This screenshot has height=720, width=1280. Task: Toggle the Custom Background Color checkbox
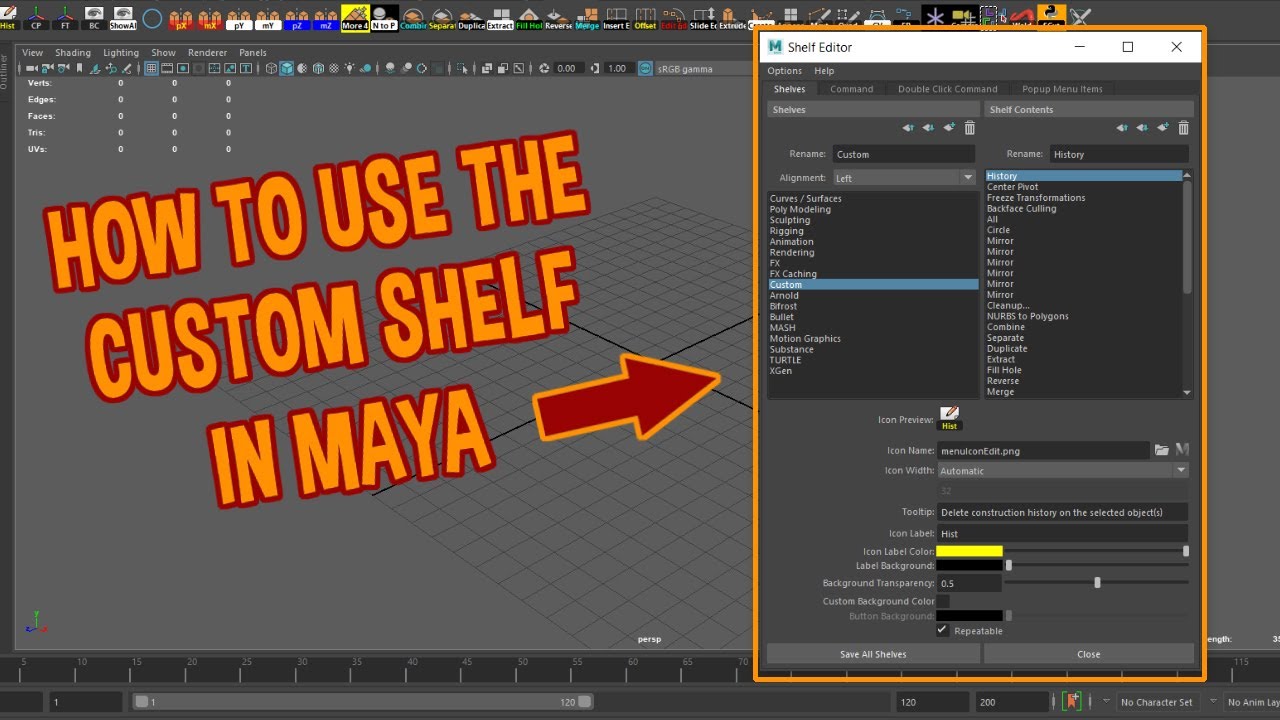click(x=942, y=601)
